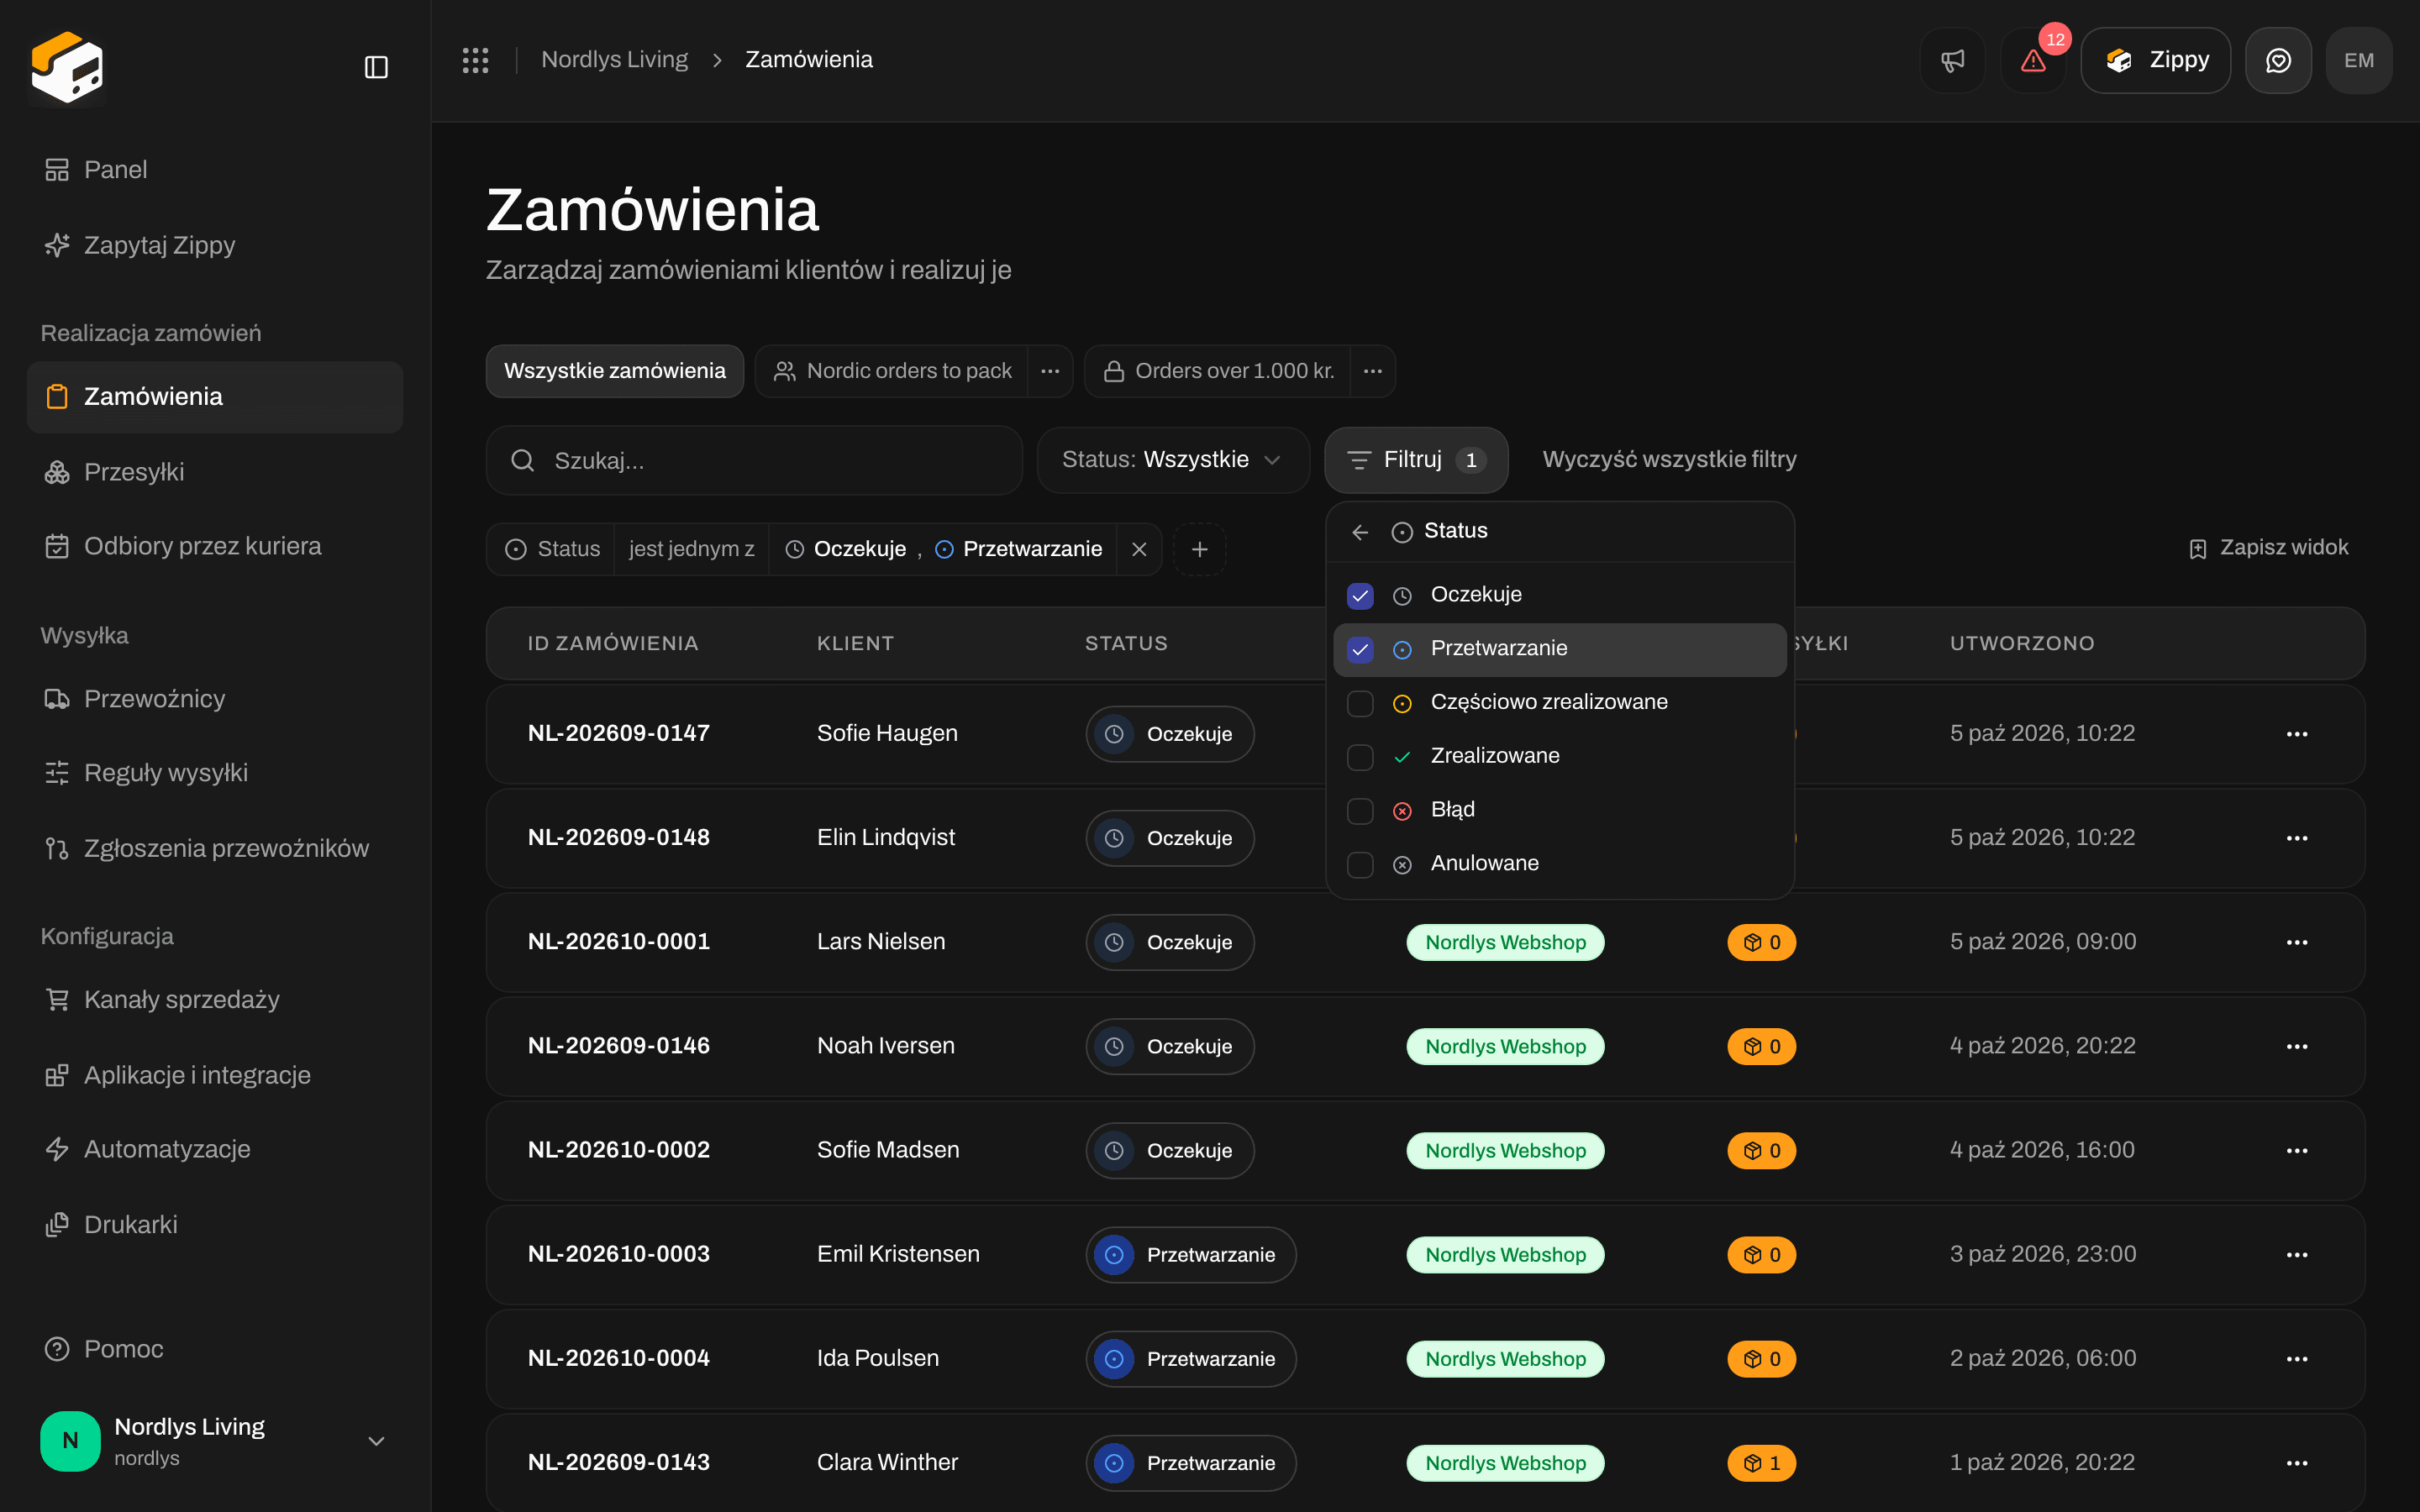Expand the Nordlys Living account switcher
The width and height of the screenshot is (2420, 1512).
pos(215,1441)
